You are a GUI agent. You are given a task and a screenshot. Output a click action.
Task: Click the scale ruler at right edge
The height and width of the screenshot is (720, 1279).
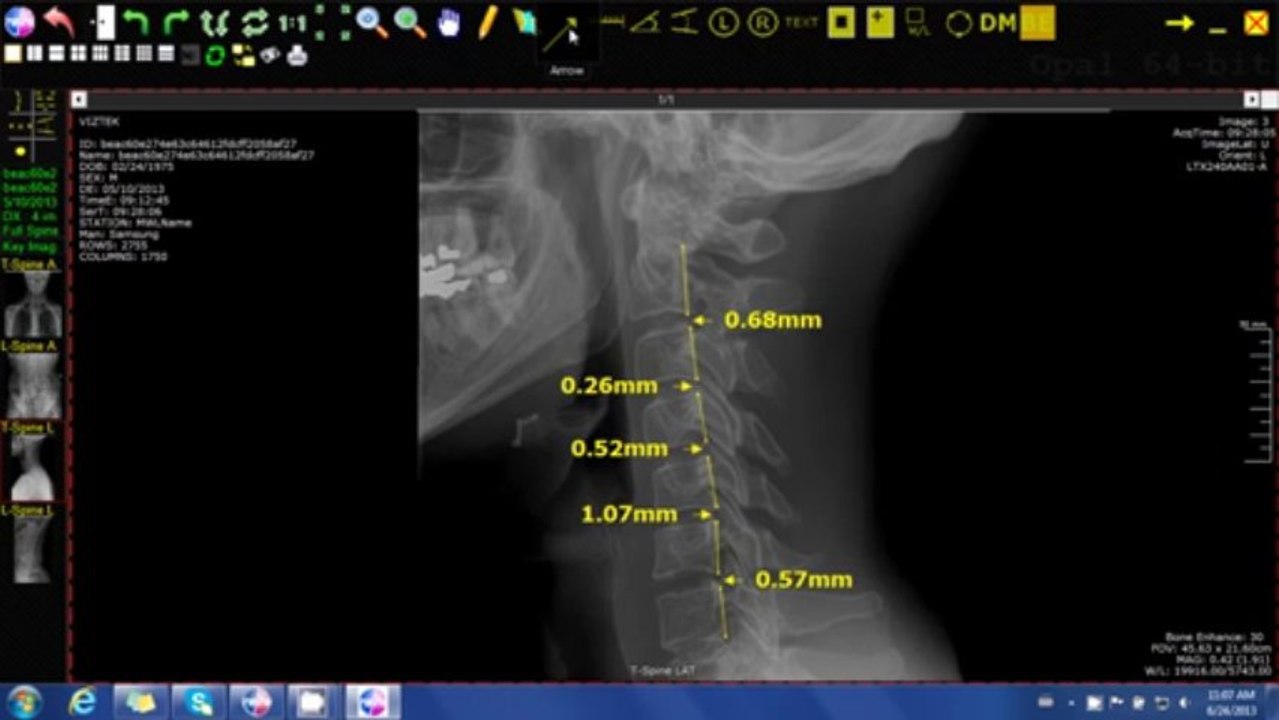1256,393
